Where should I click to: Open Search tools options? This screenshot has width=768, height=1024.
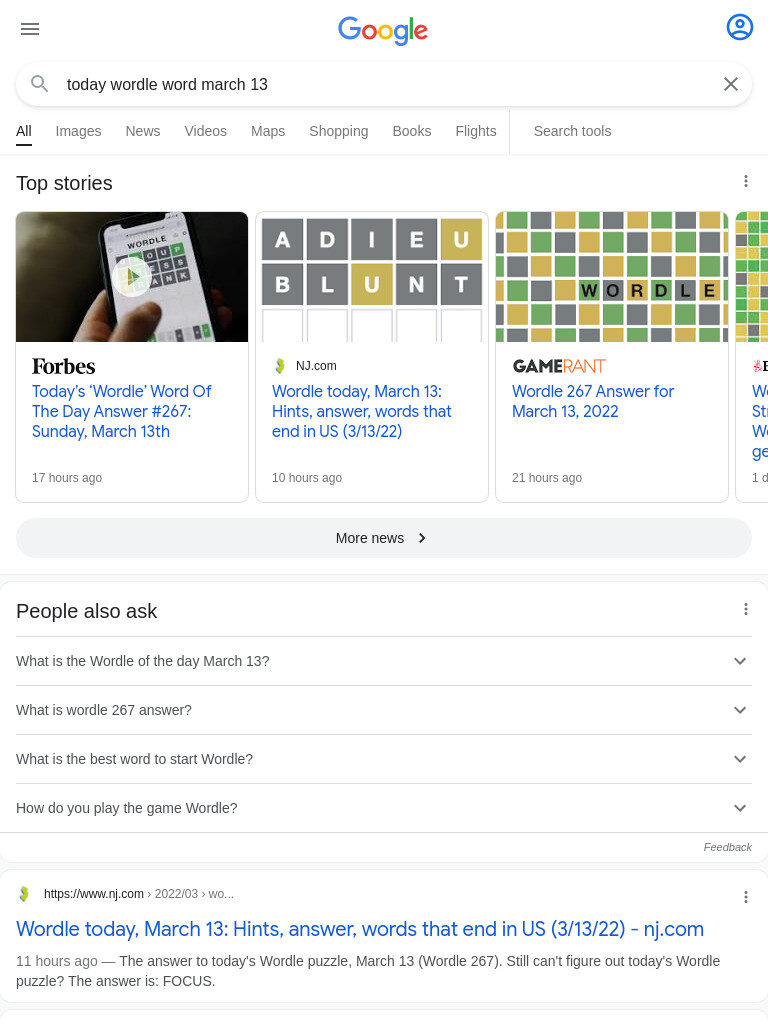click(573, 131)
